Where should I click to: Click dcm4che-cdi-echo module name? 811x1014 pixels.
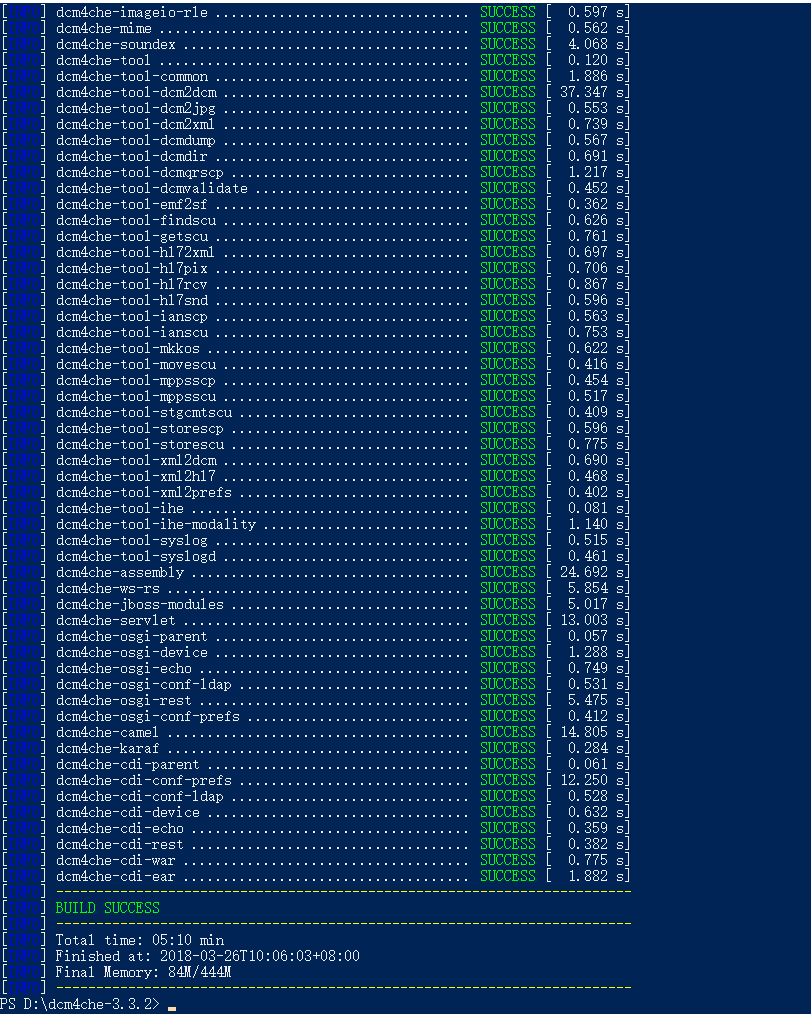coord(120,828)
